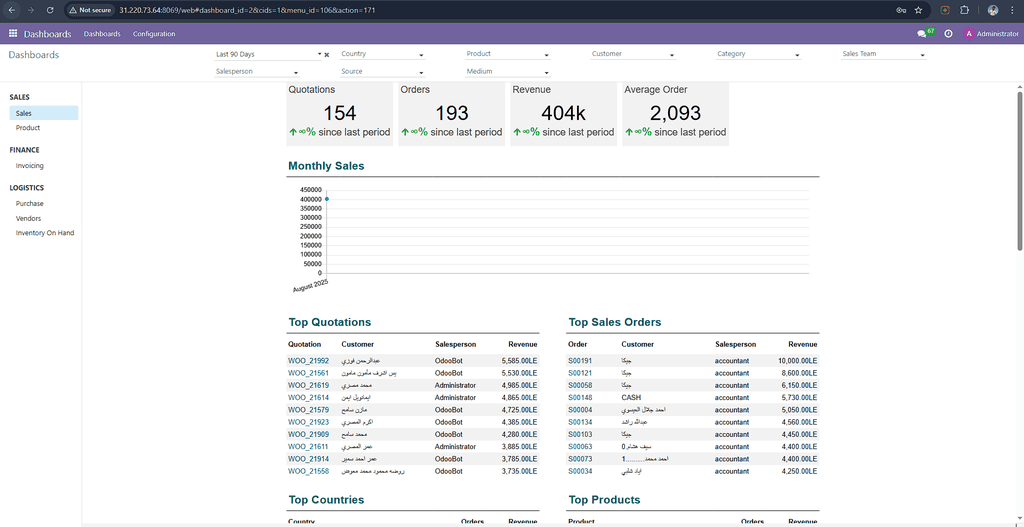
Task: Select Inventory On Hand dashboard
Action: [45, 233]
